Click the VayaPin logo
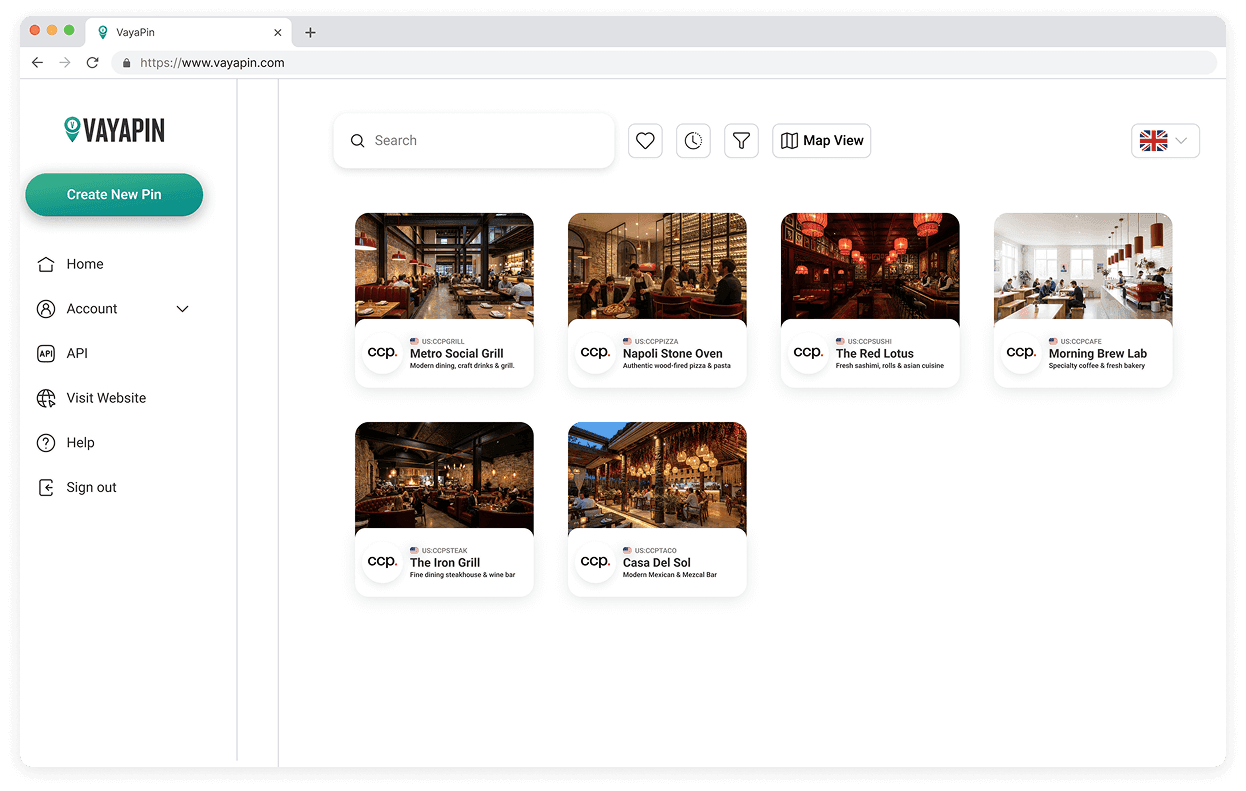This screenshot has width=1246, height=791. click(x=114, y=130)
